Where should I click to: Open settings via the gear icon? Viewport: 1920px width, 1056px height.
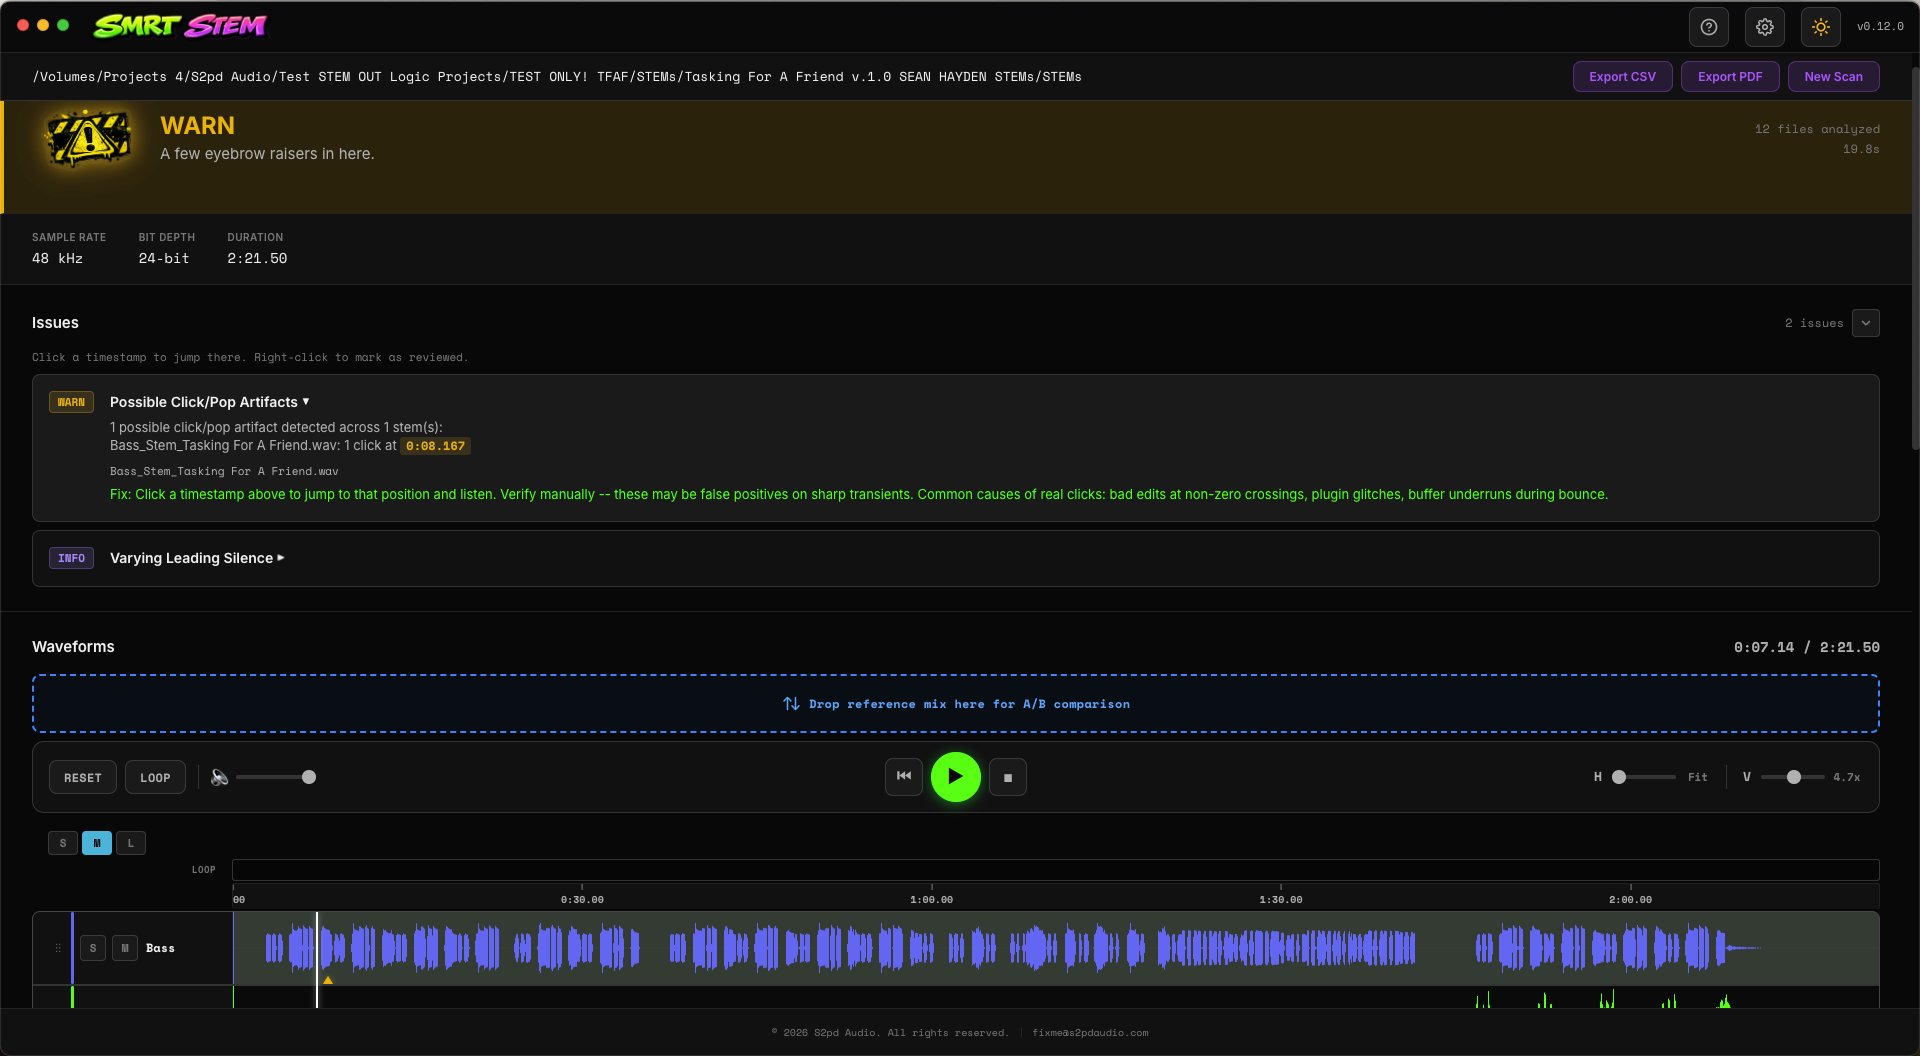pos(1764,27)
